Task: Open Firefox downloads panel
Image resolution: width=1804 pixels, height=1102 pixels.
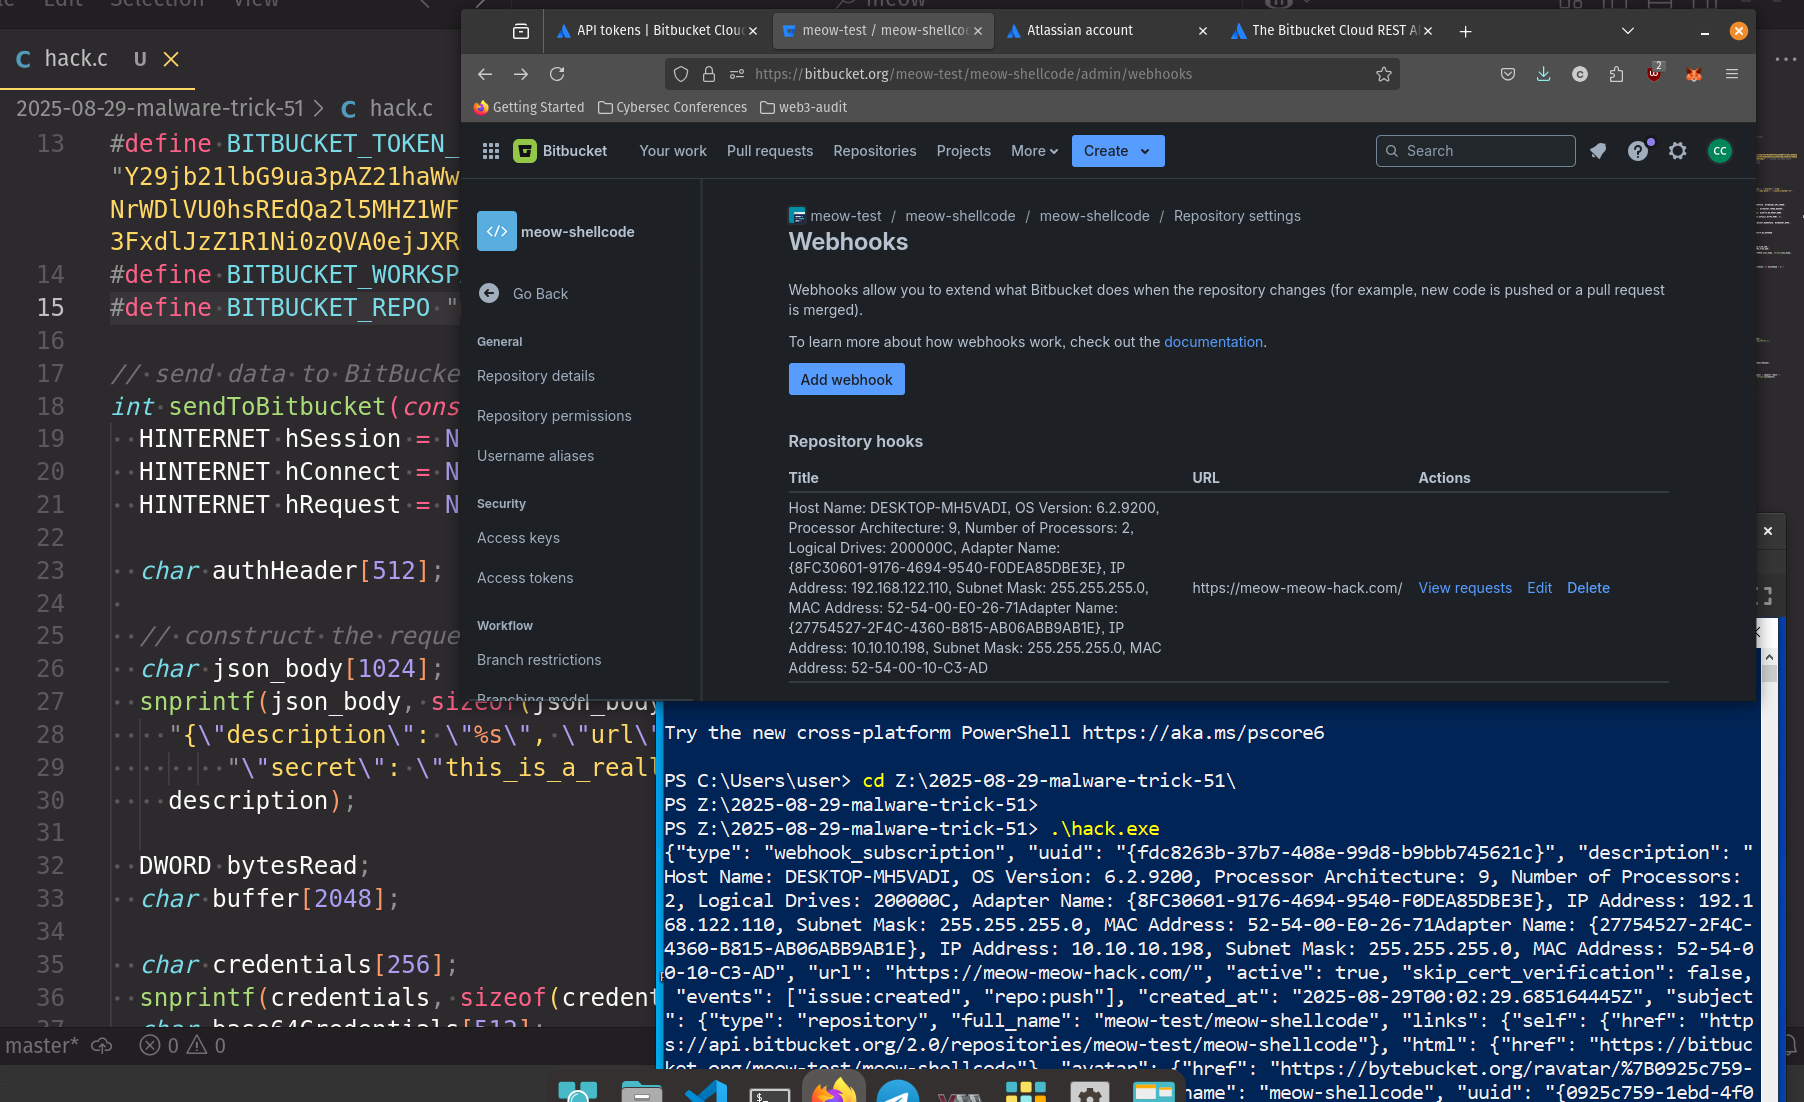Action: (x=1544, y=74)
